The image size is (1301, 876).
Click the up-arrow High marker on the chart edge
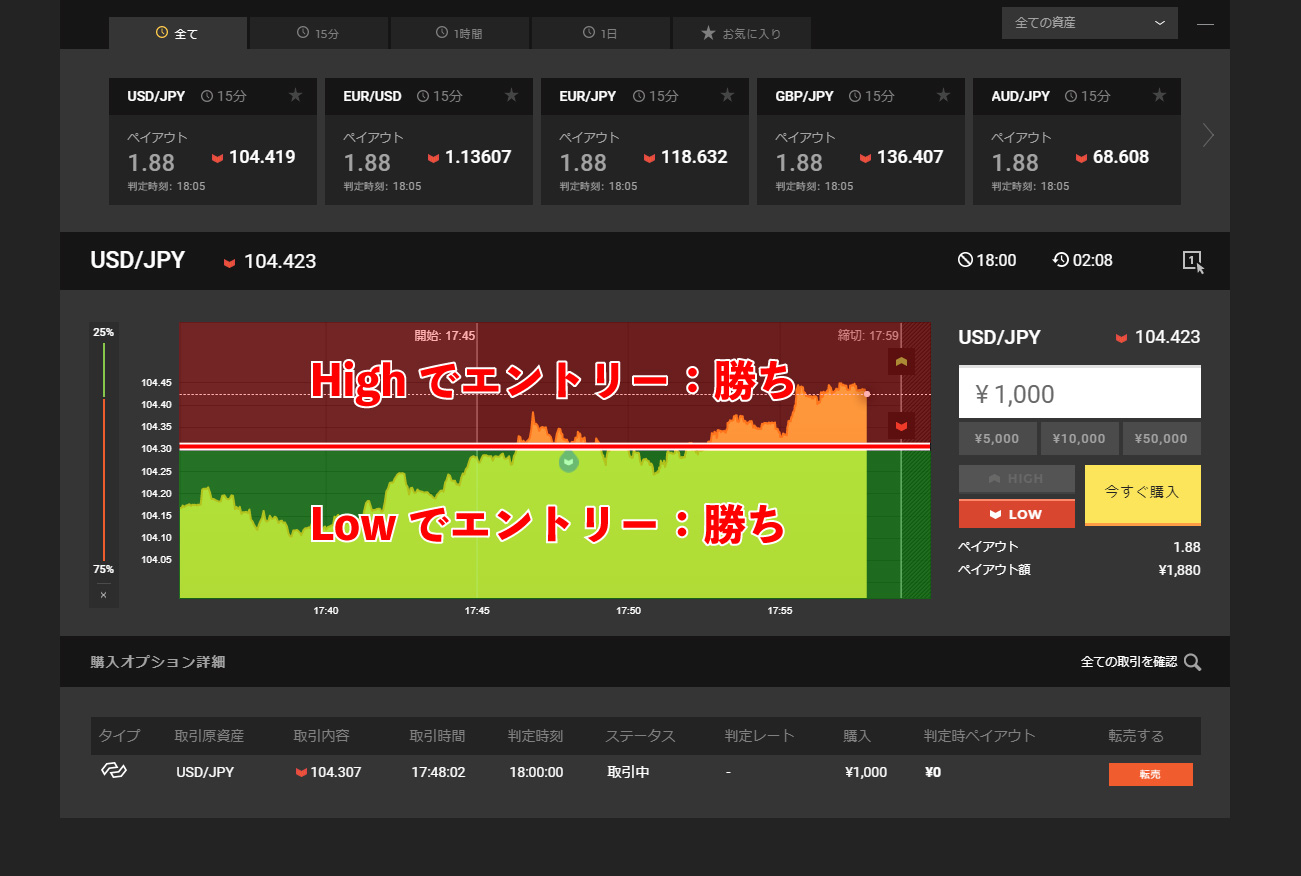pos(901,362)
